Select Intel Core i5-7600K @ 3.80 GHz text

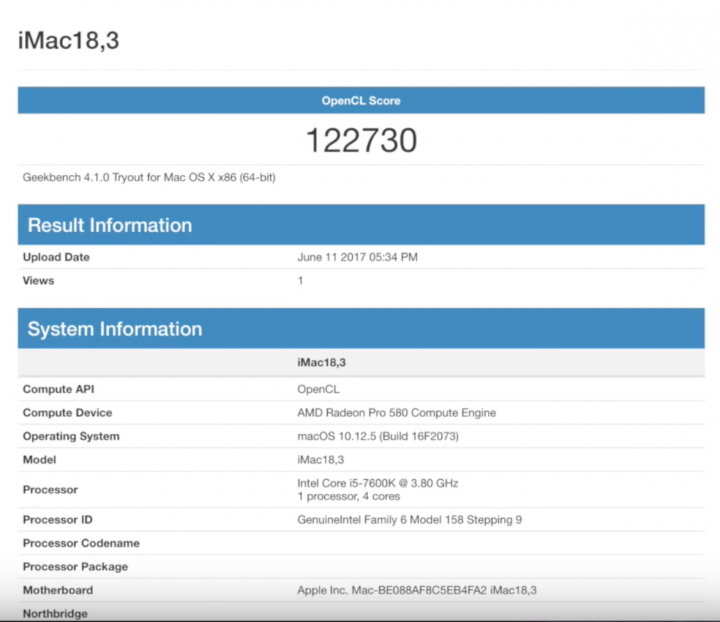[x=377, y=483]
